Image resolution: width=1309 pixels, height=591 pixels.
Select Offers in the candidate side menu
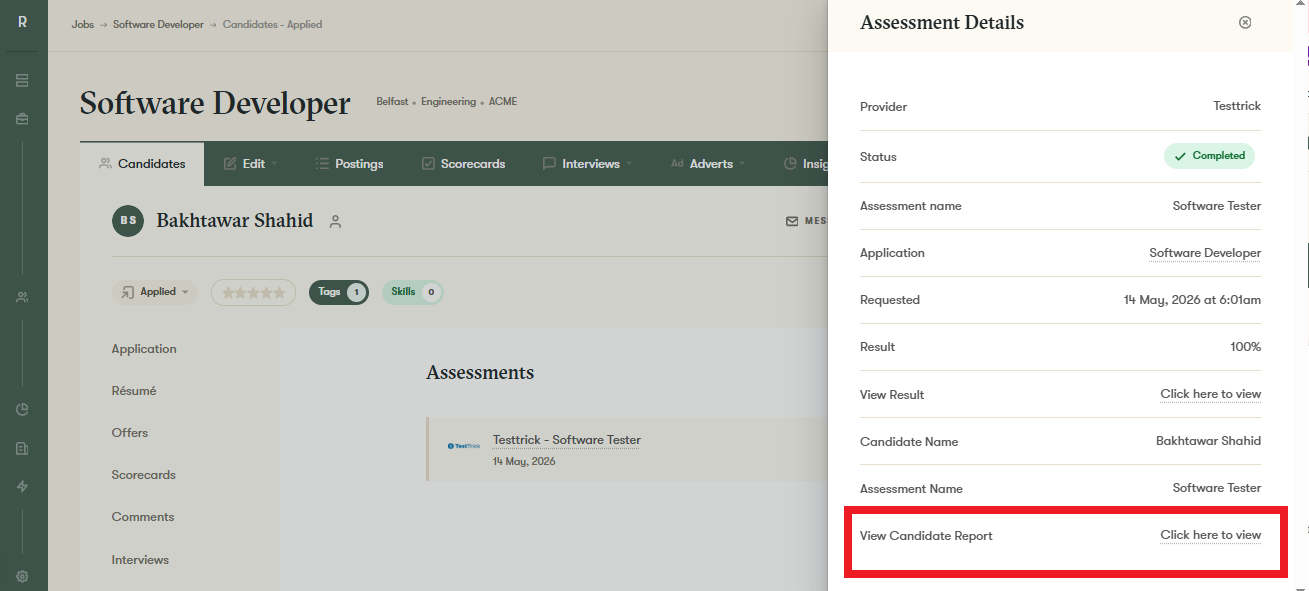click(130, 433)
